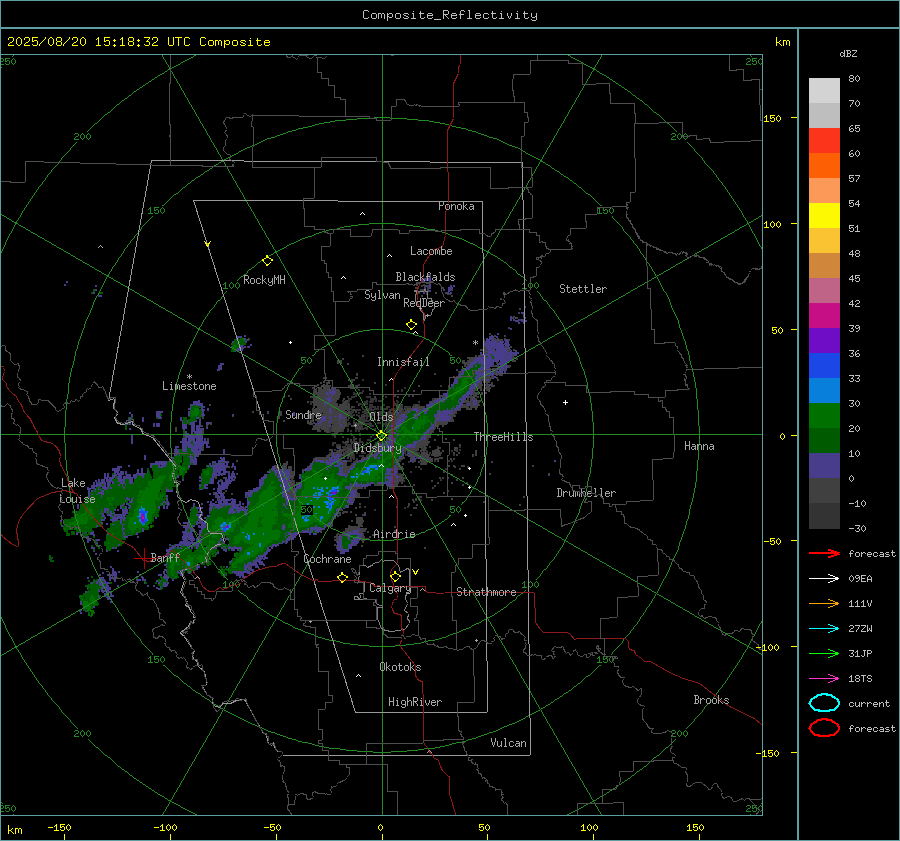Click the cyan current ellipse icon

coord(824,703)
